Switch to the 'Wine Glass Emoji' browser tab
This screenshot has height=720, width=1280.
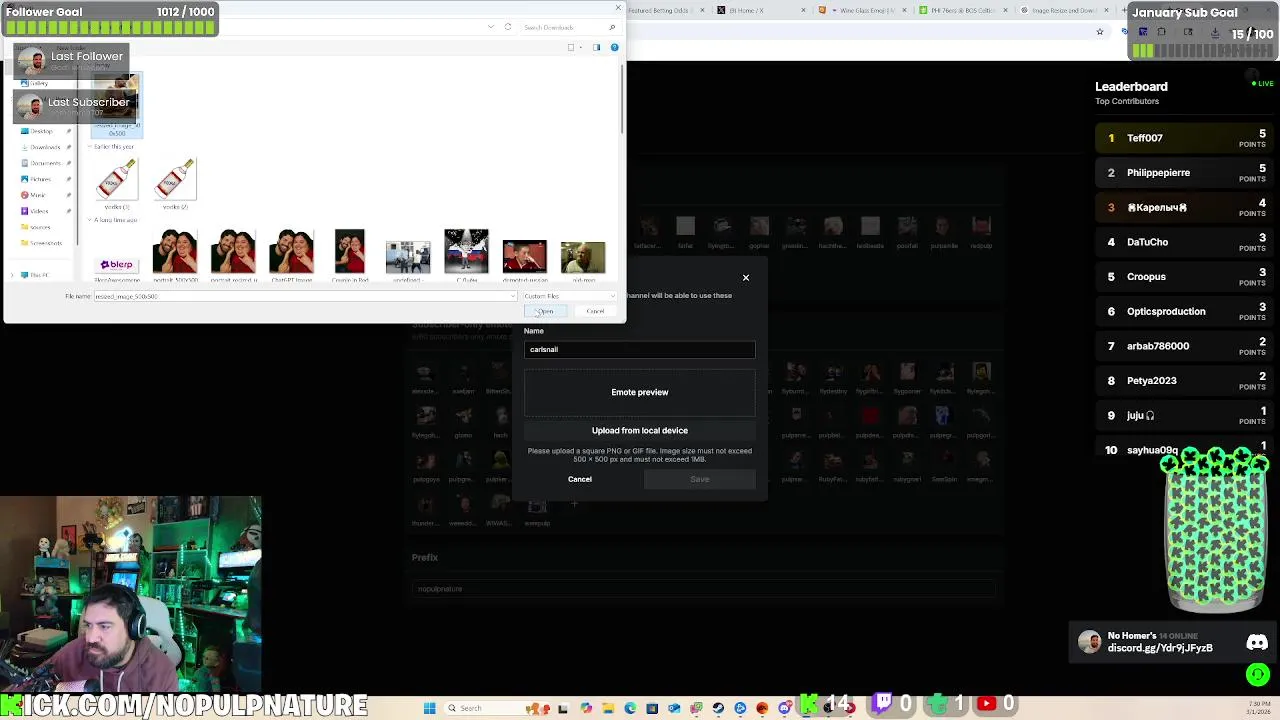click(x=863, y=10)
